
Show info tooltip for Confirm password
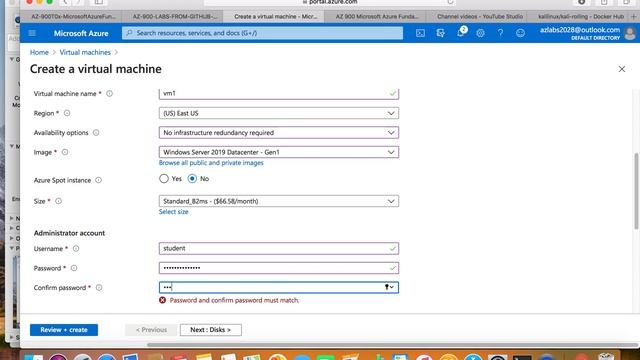click(x=99, y=288)
